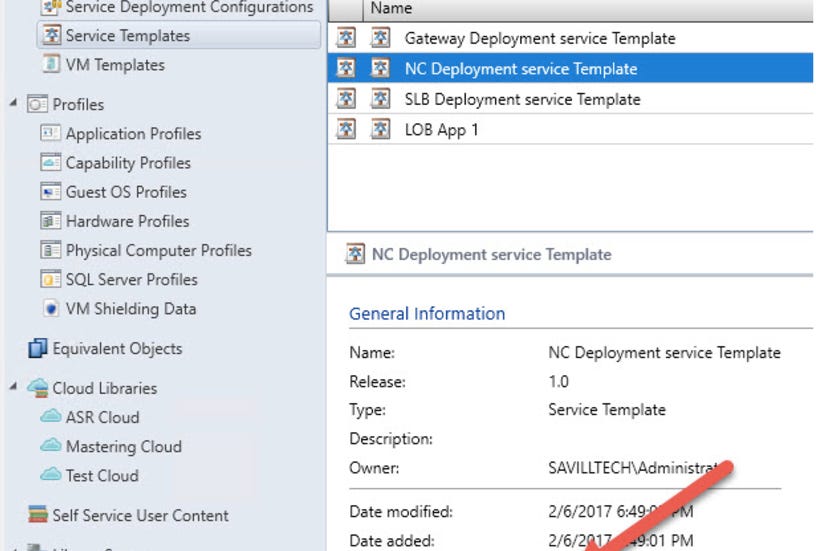
Task: Select Gateway Deployment service Template row
Action: tap(570, 38)
